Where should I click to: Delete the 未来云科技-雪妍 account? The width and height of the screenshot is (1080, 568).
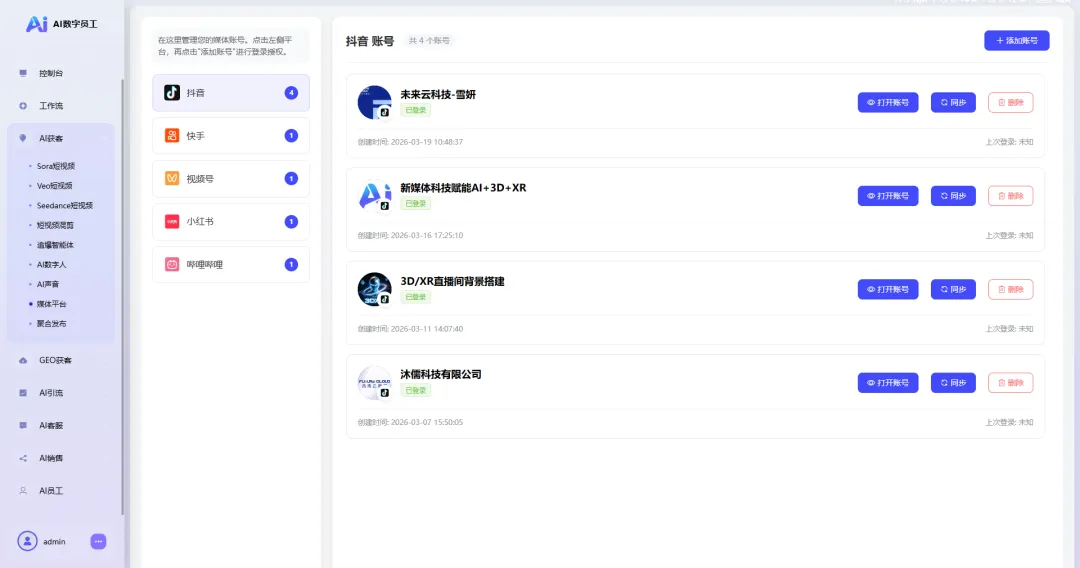click(1010, 103)
